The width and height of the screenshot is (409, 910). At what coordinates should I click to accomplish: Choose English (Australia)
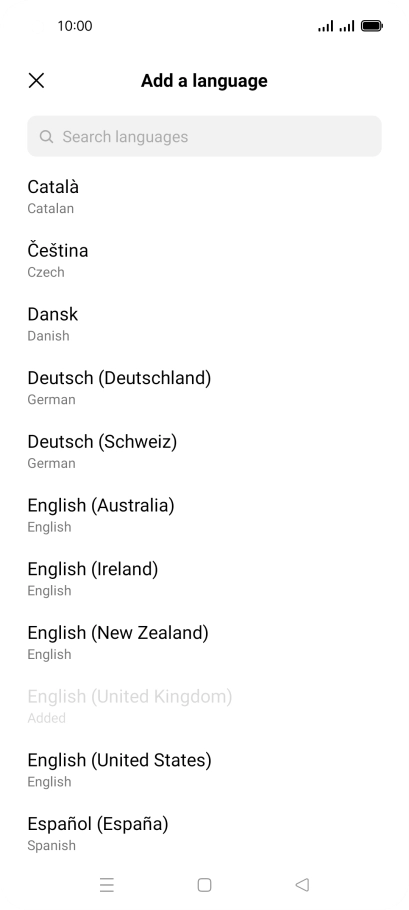pos(204,515)
